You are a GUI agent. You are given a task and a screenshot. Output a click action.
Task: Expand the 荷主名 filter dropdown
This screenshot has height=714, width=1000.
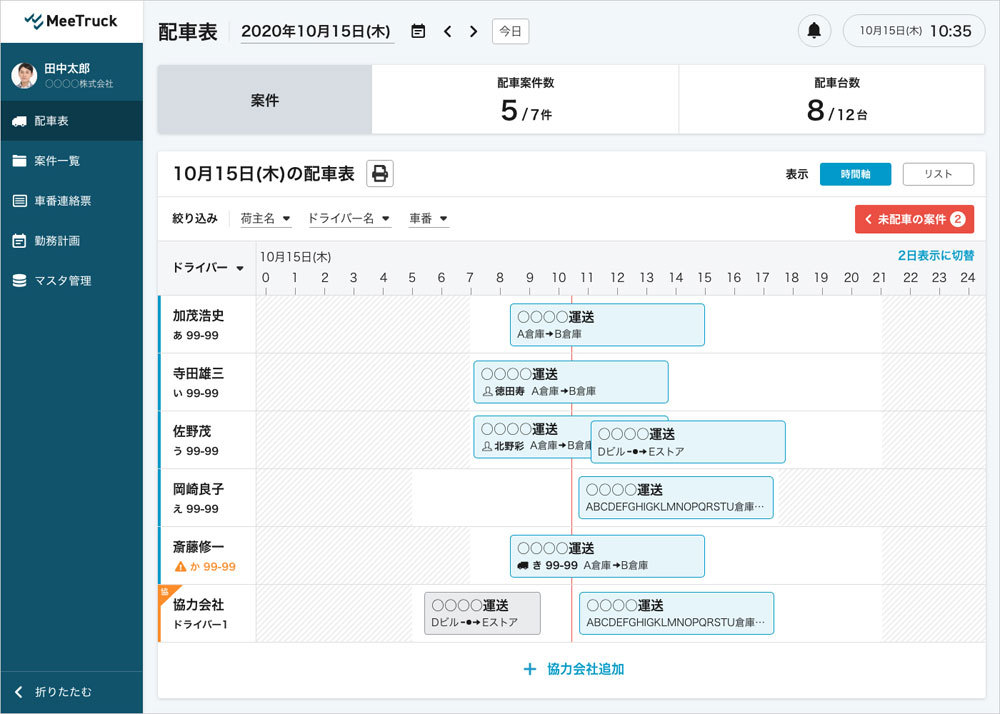(x=266, y=218)
